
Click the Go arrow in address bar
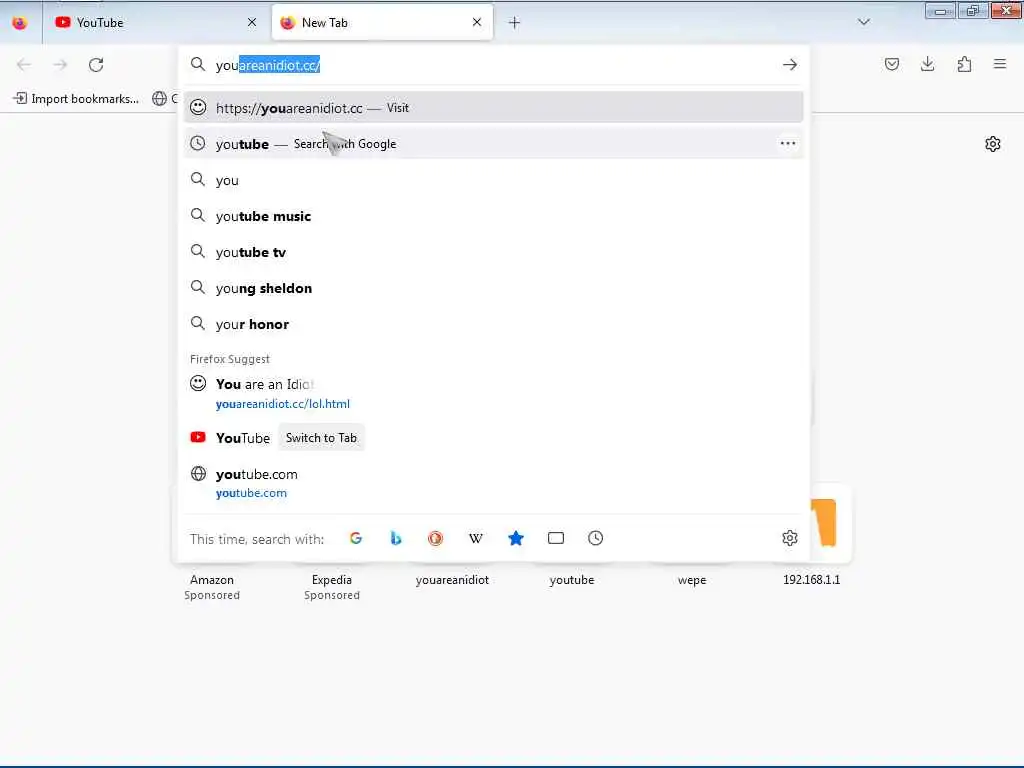pos(790,65)
